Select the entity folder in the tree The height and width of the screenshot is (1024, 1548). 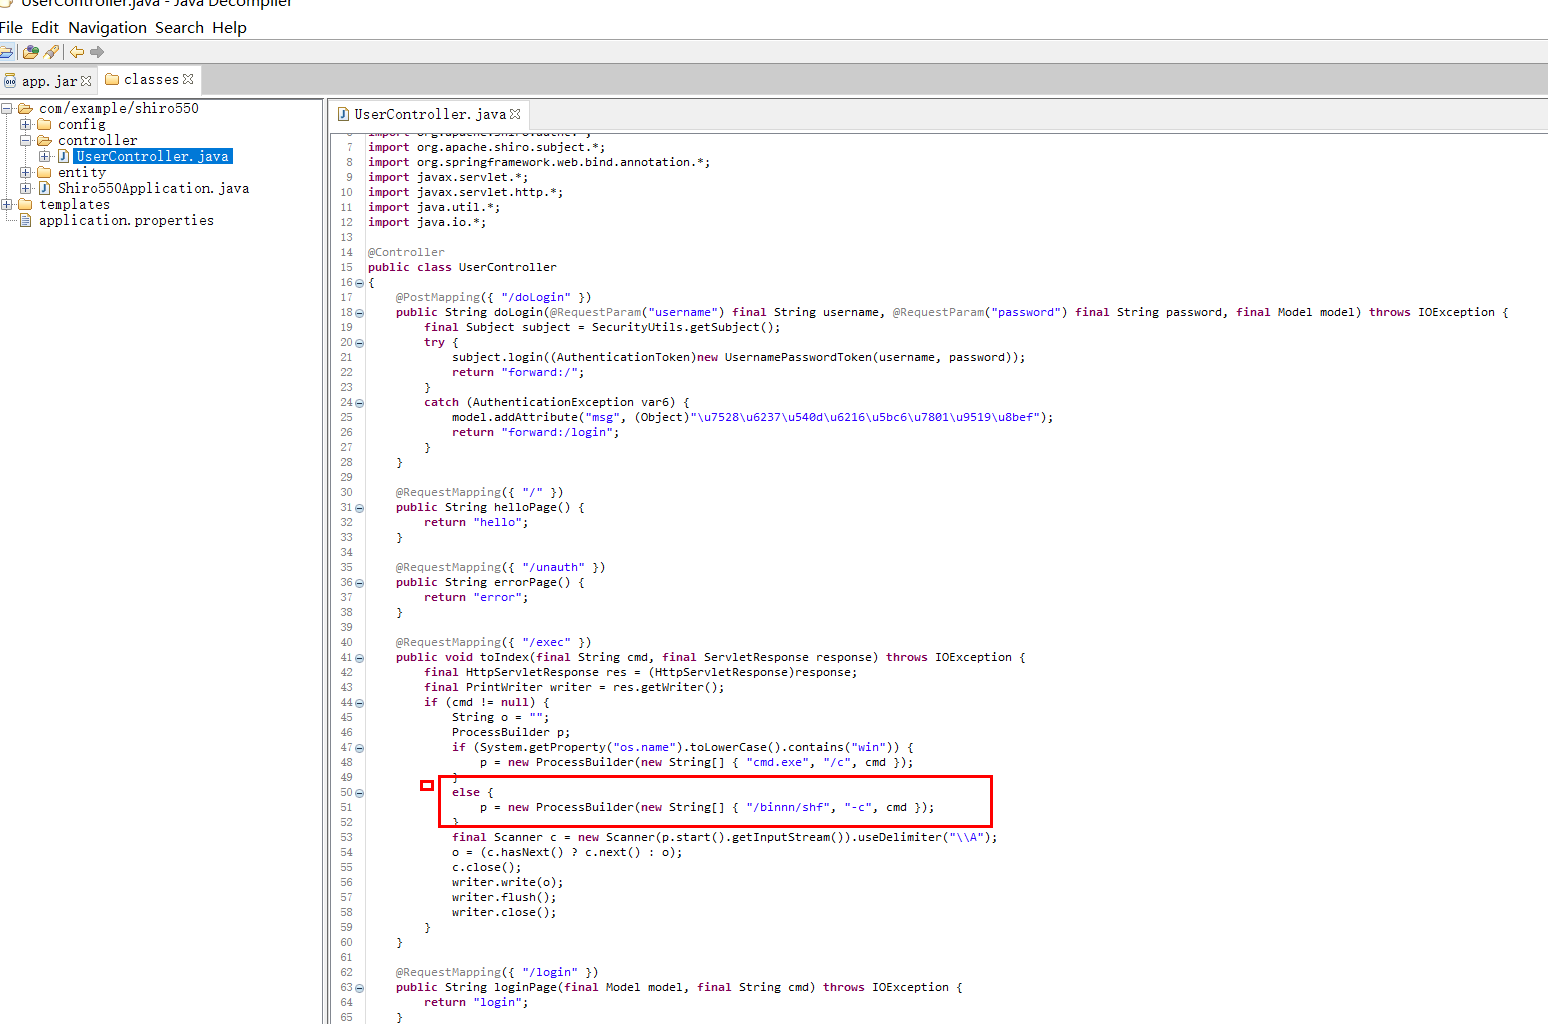tap(81, 172)
